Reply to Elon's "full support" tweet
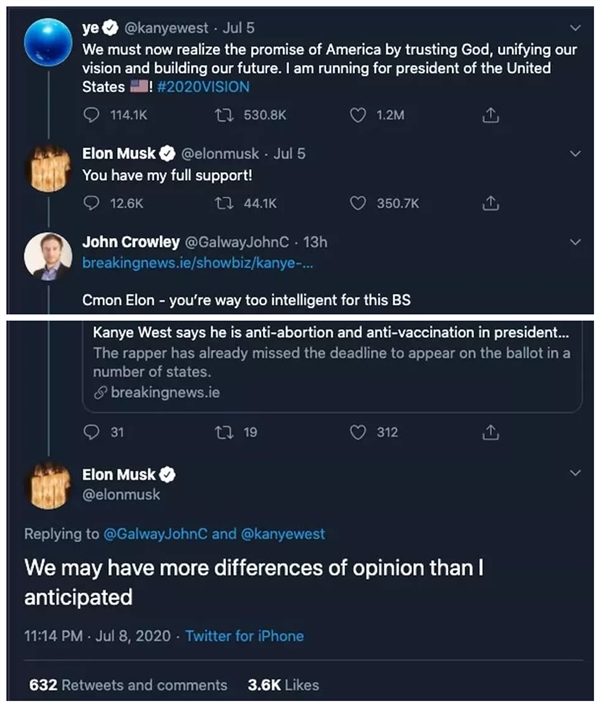Image resolution: width=600 pixels, height=707 pixels. click(92, 203)
